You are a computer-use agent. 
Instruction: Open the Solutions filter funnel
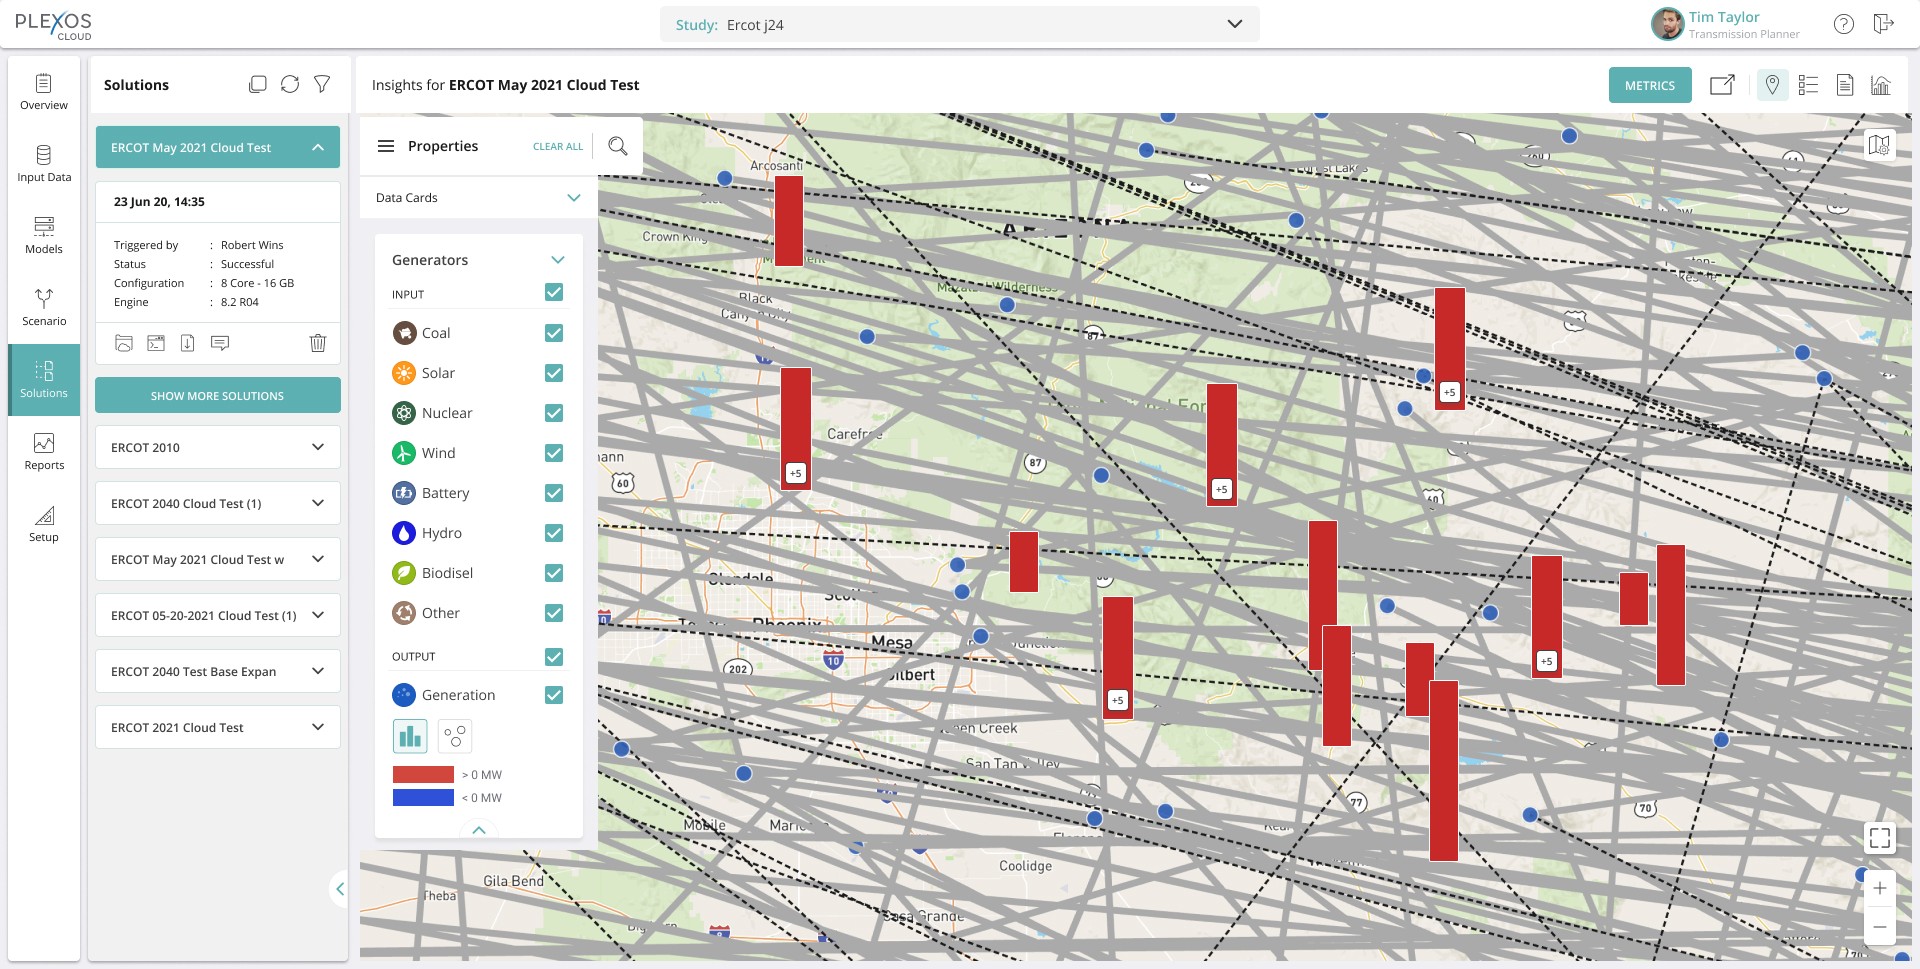322,85
